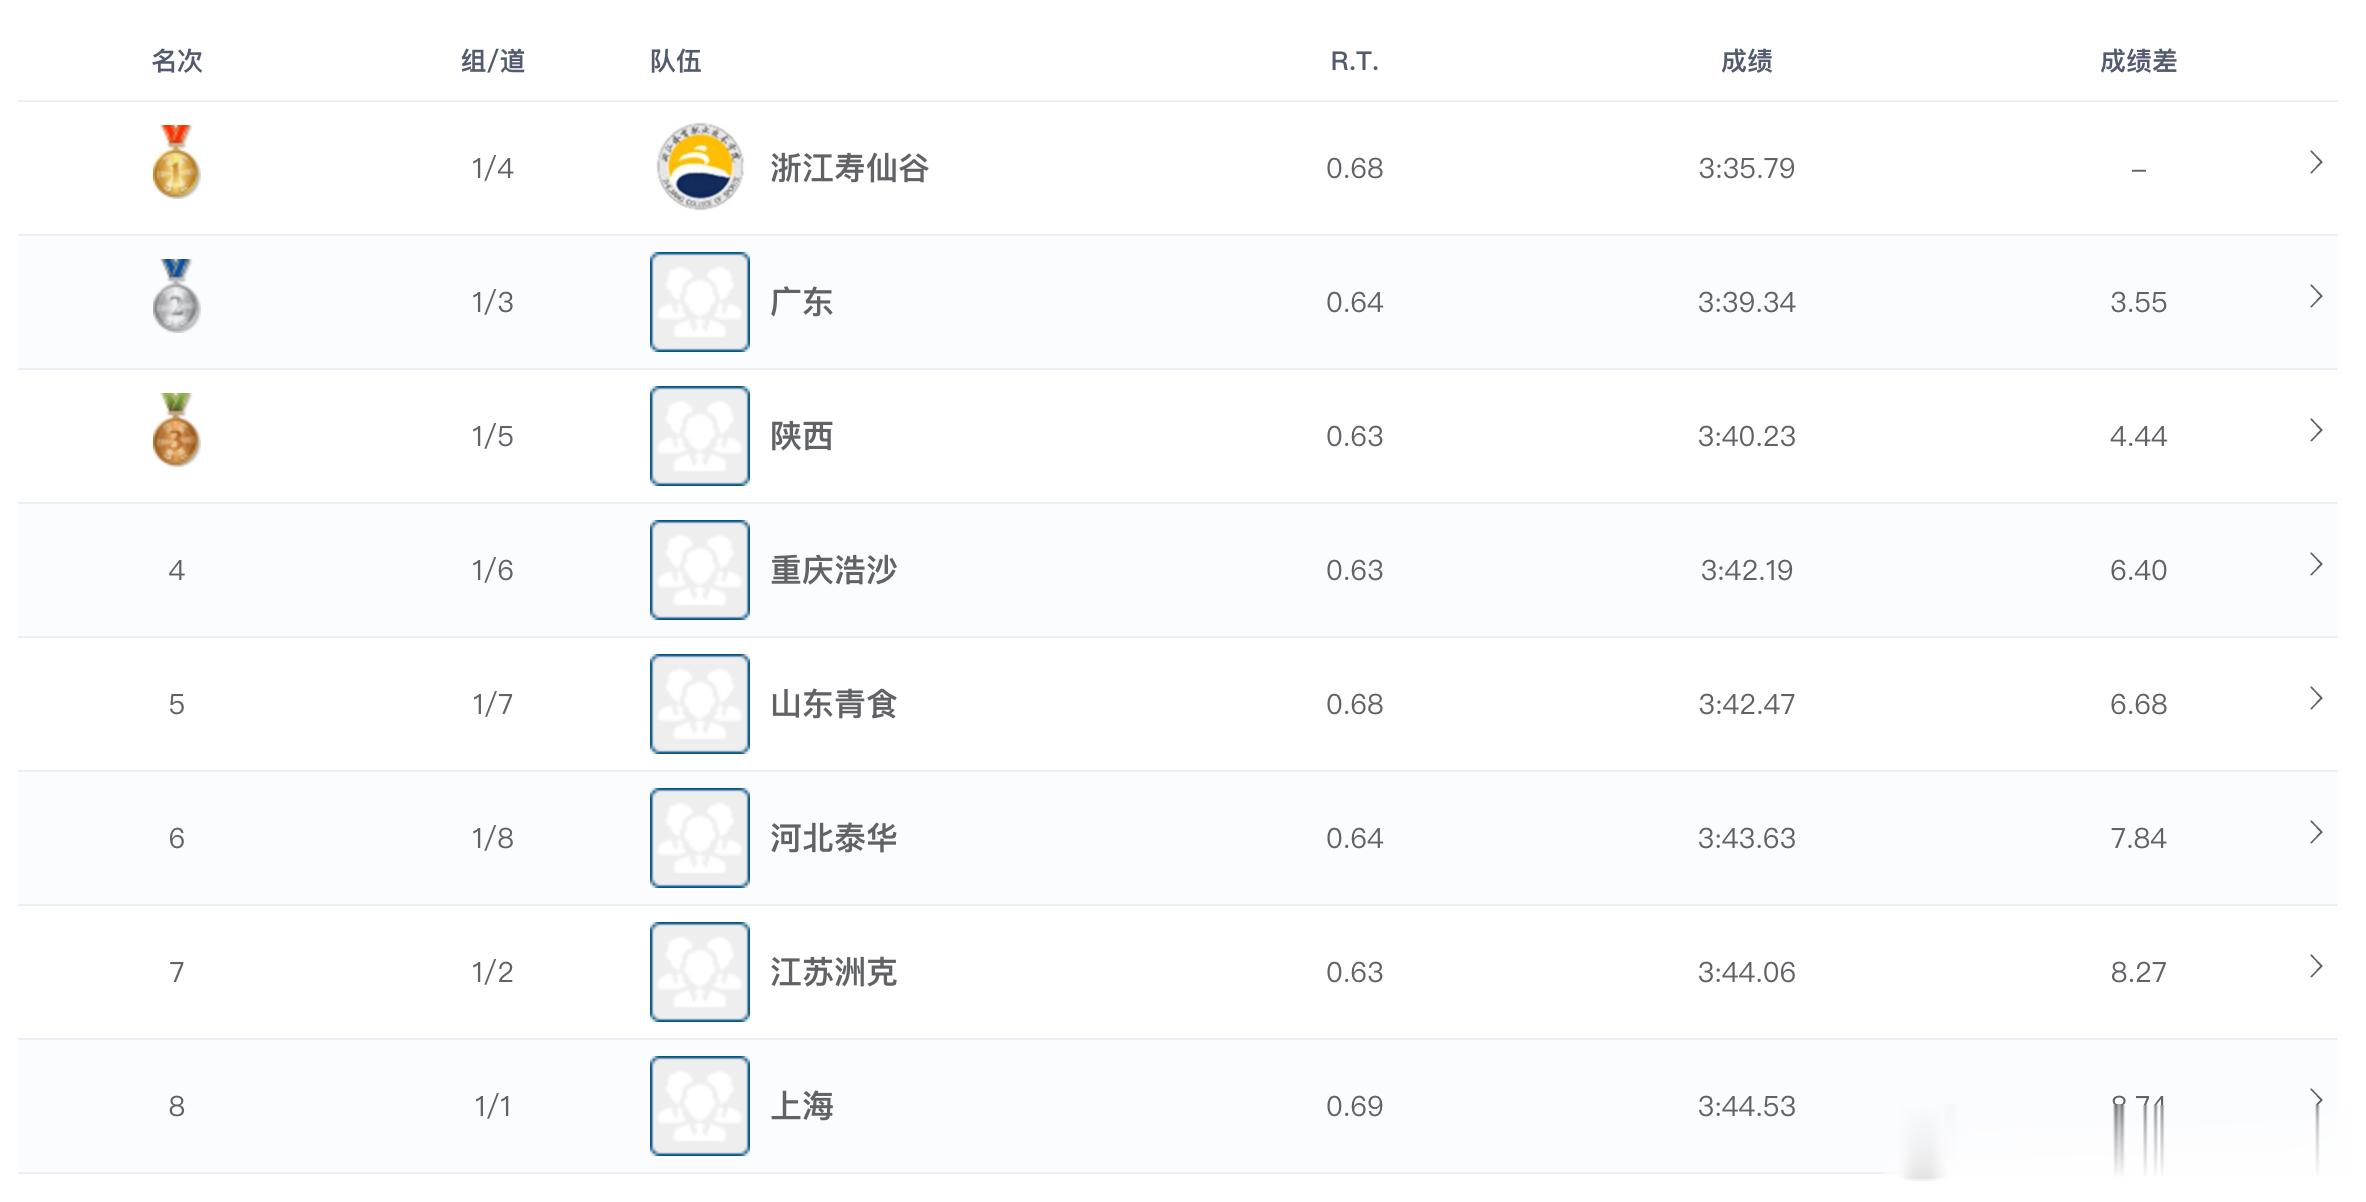This screenshot has width=2366, height=1202.
Task: Click the 山东青食 team avatar placeholder
Action: [700, 704]
